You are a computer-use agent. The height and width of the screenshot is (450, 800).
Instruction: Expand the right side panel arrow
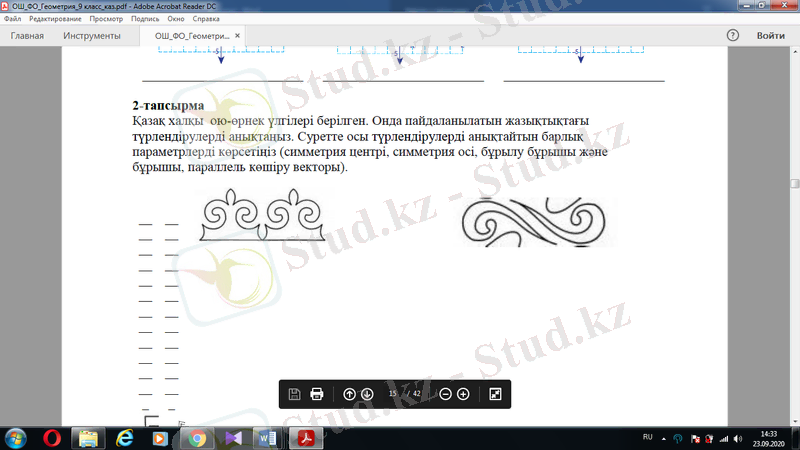(x=793, y=183)
